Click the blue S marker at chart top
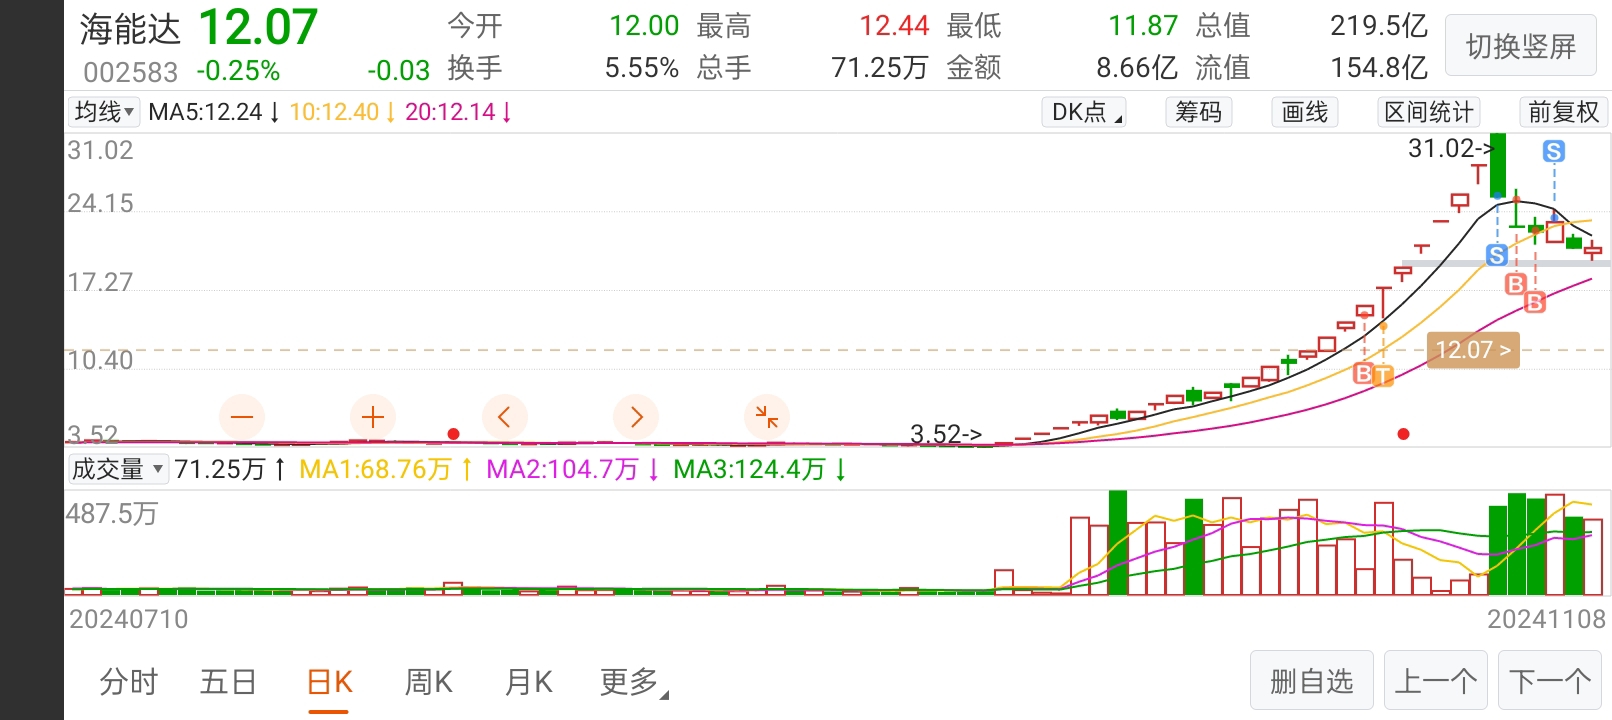This screenshot has height=720, width=1612. point(1553,151)
